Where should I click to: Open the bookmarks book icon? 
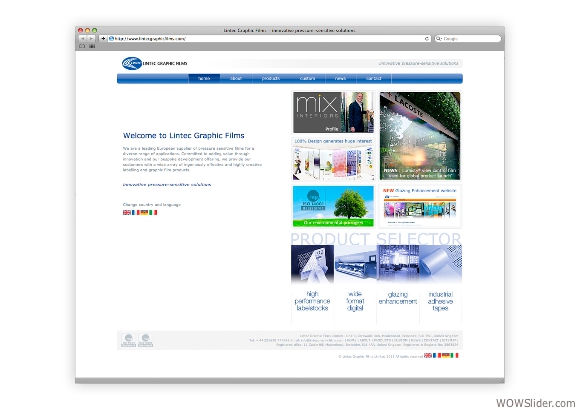pos(82,46)
